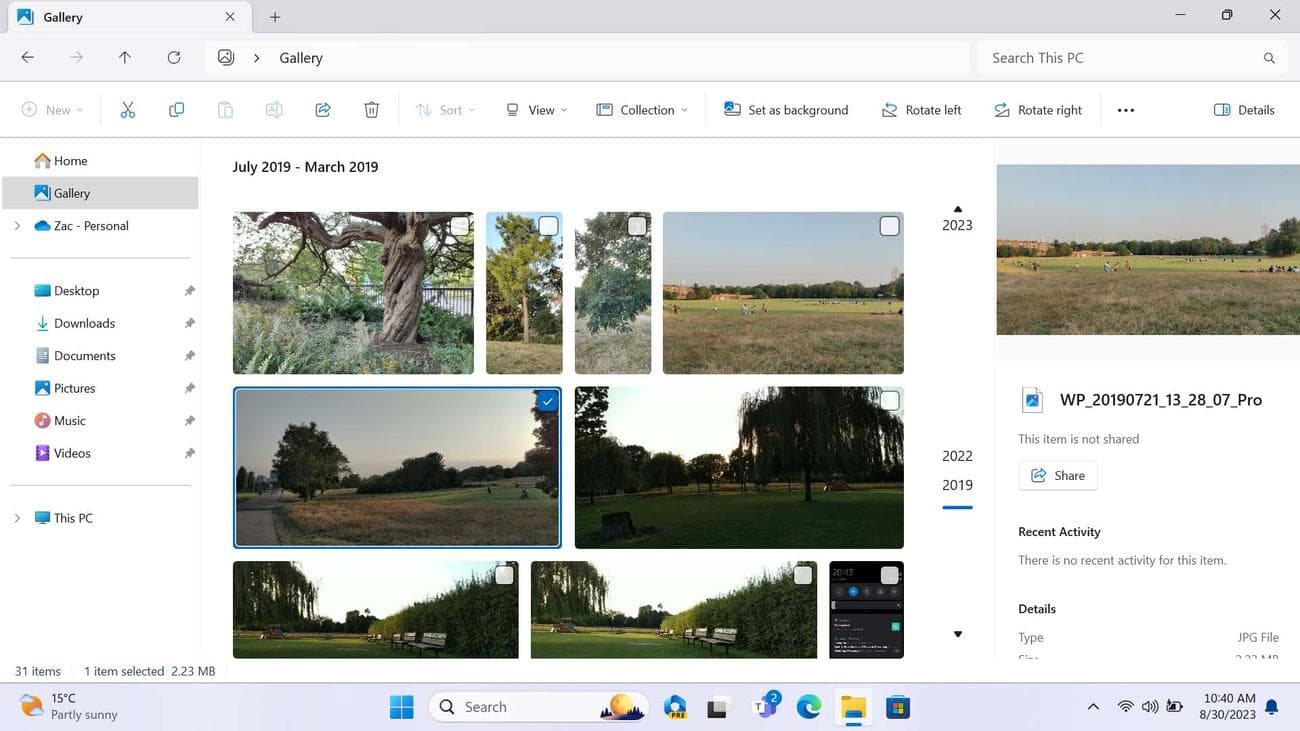Select the weeping willow photo via its checkbox
This screenshot has width=1300, height=731.
click(x=889, y=401)
